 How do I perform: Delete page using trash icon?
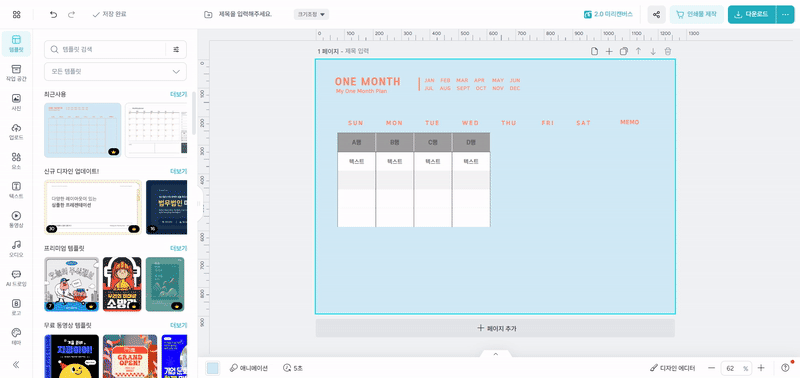click(668, 52)
